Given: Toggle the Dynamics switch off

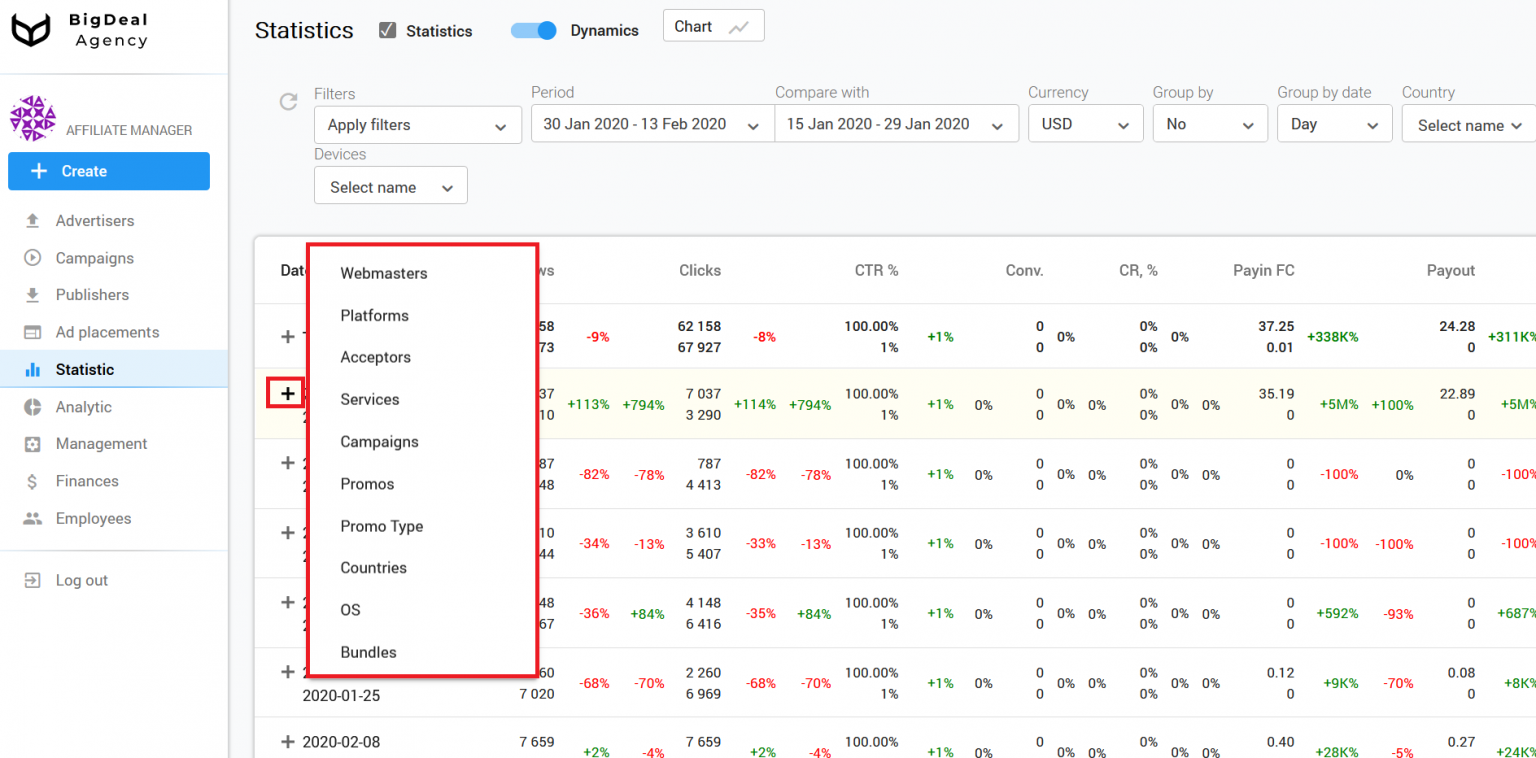Looking at the screenshot, I should tap(533, 31).
